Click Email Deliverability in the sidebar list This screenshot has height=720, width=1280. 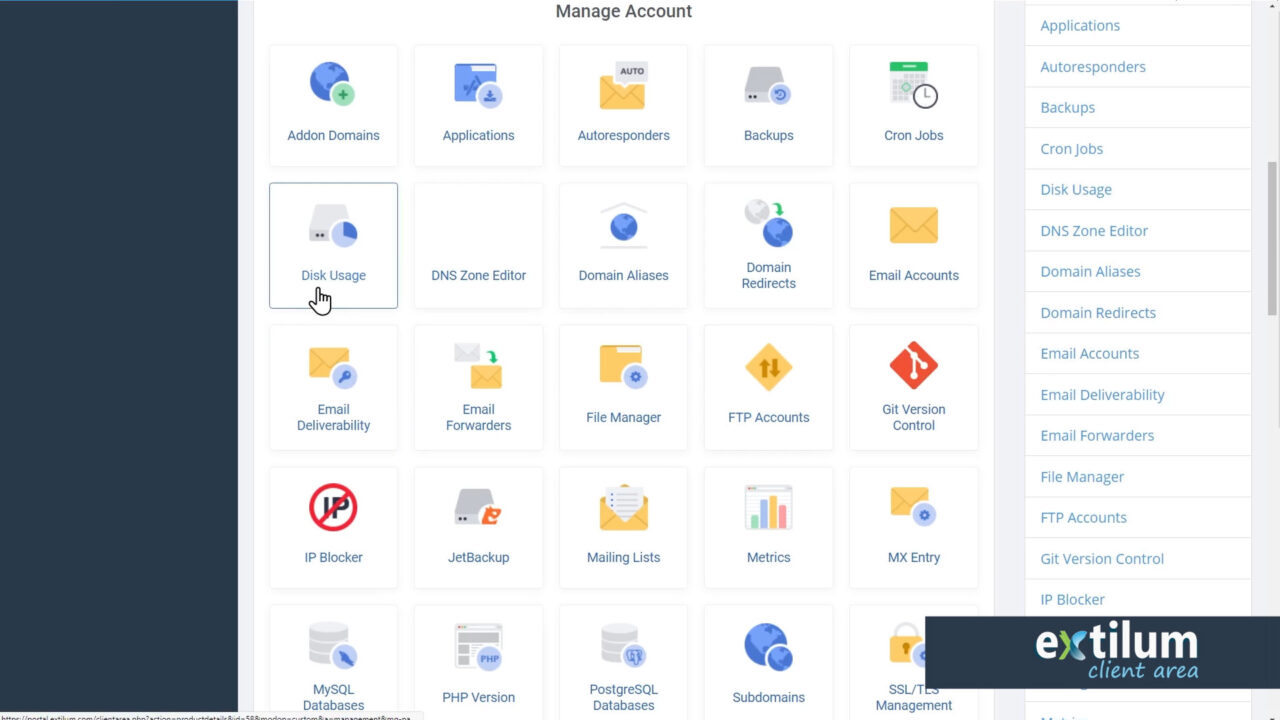coord(1102,394)
